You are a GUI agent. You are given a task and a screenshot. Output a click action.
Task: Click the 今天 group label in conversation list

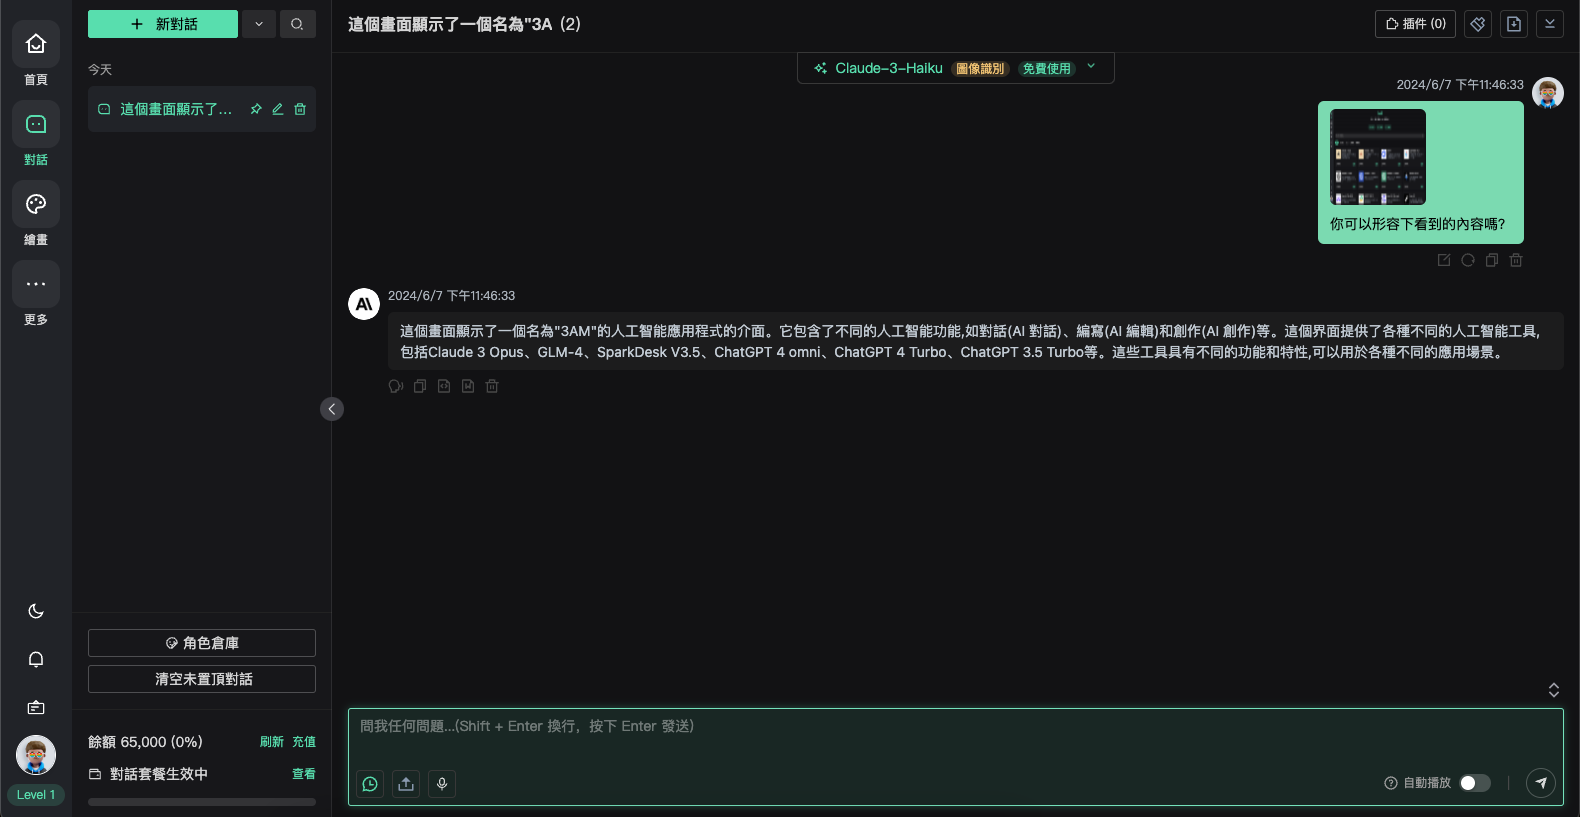click(100, 69)
